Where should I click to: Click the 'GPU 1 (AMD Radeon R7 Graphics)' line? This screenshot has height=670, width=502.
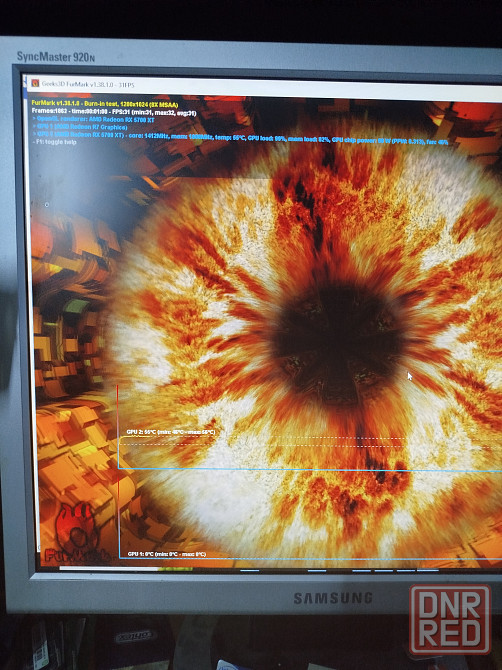pyautogui.click(x=80, y=127)
